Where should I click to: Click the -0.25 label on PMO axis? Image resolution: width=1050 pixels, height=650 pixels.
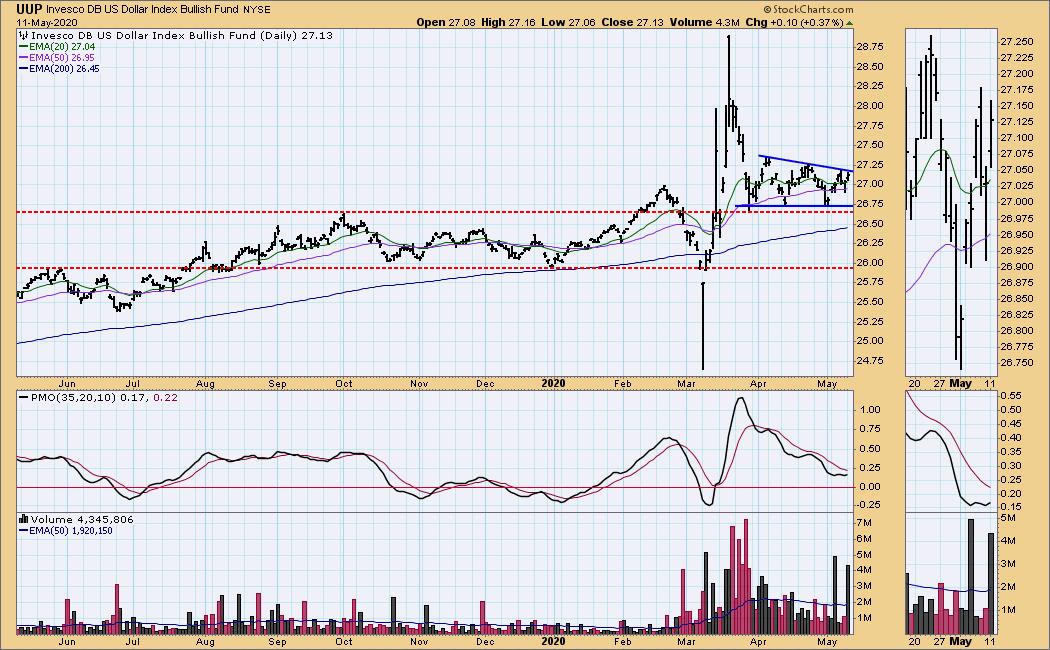pyautogui.click(x=868, y=504)
